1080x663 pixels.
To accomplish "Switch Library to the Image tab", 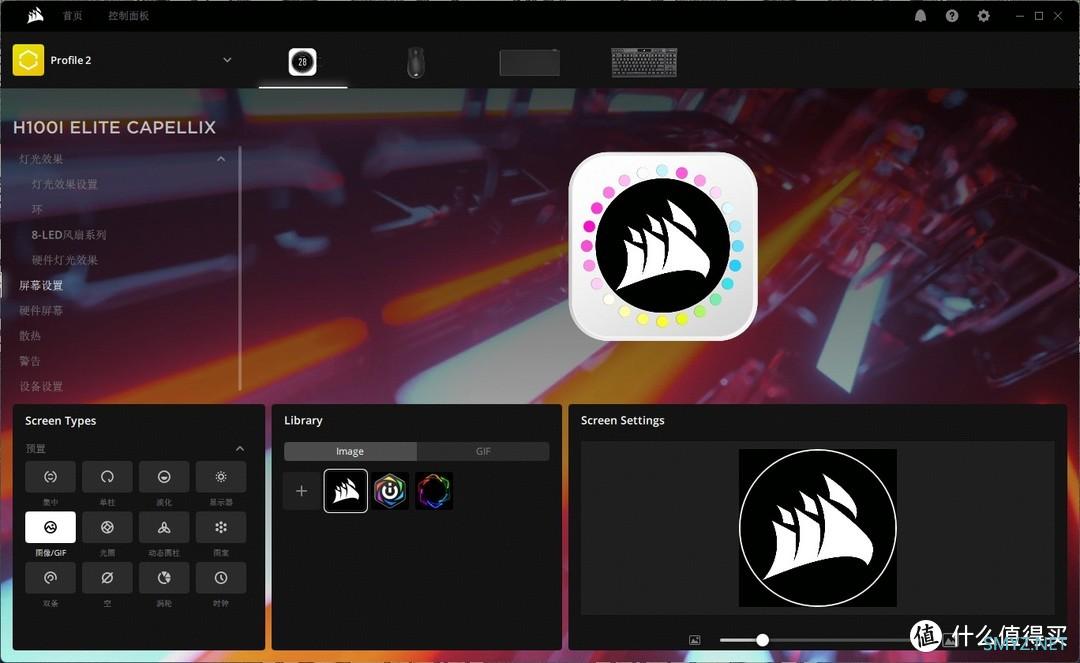I will point(350,451).
